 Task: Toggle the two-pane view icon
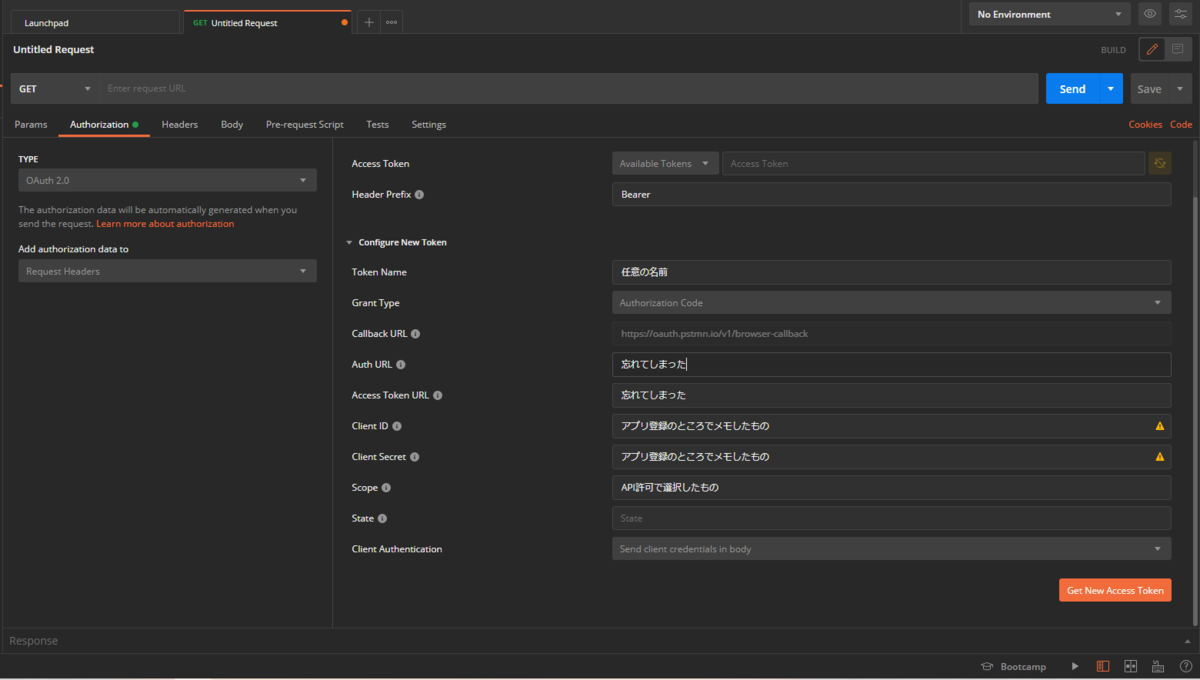pos(1131,666)
